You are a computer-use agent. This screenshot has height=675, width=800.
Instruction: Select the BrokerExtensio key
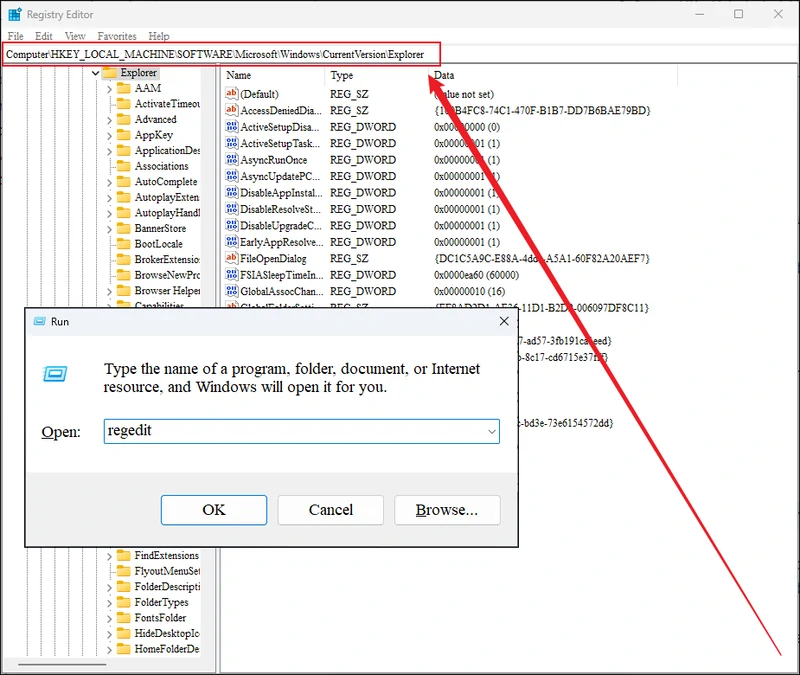pos(167,259)
